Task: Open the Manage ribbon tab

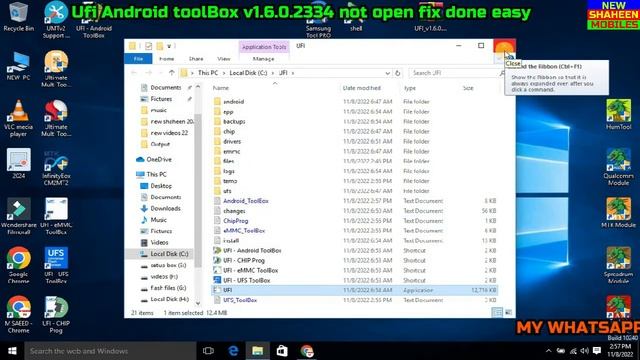Action: 264,59
